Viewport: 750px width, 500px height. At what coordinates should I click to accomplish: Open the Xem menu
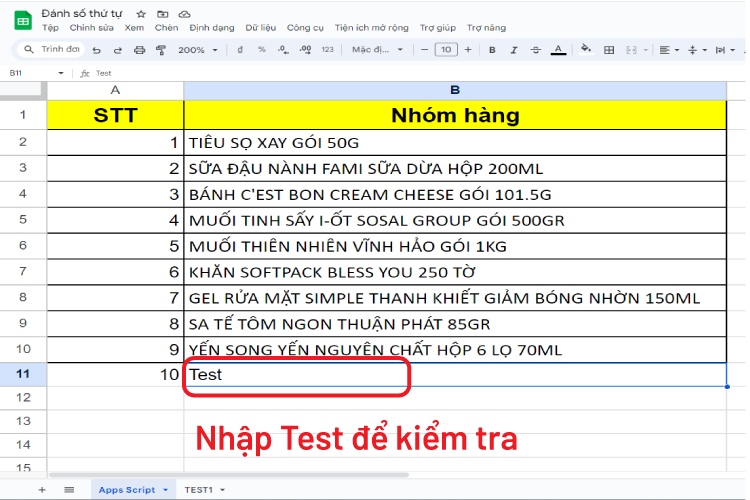(134, 28)
